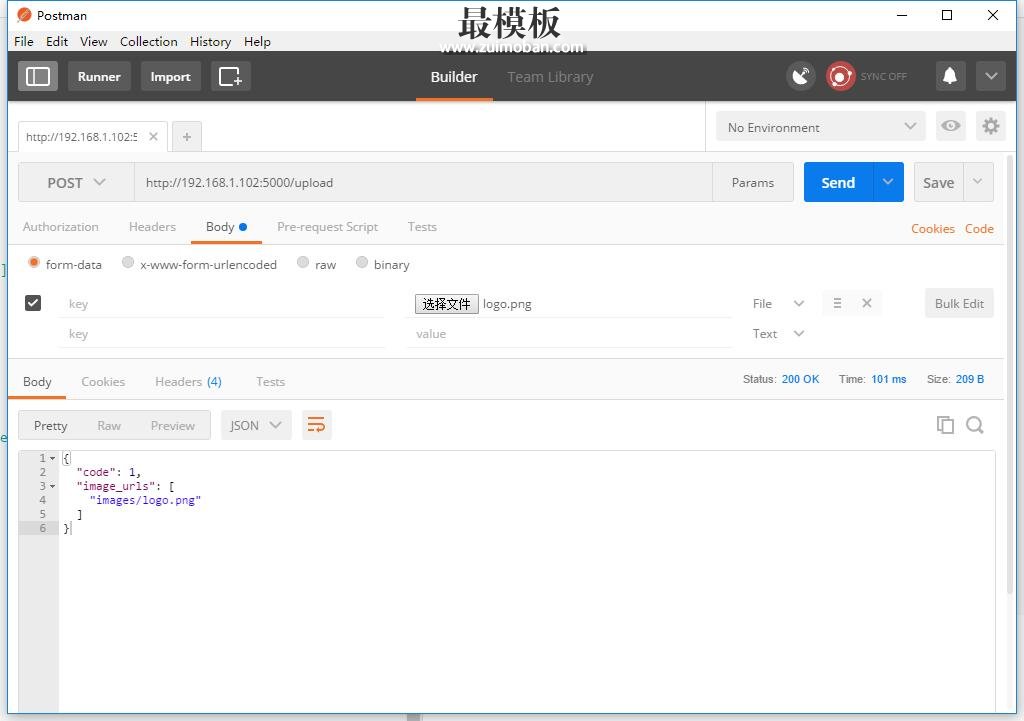Image resolution: width=1024 pixels, height=721 pixels.
Task: Open request Headers tab
Action: [x=152, y=227]
